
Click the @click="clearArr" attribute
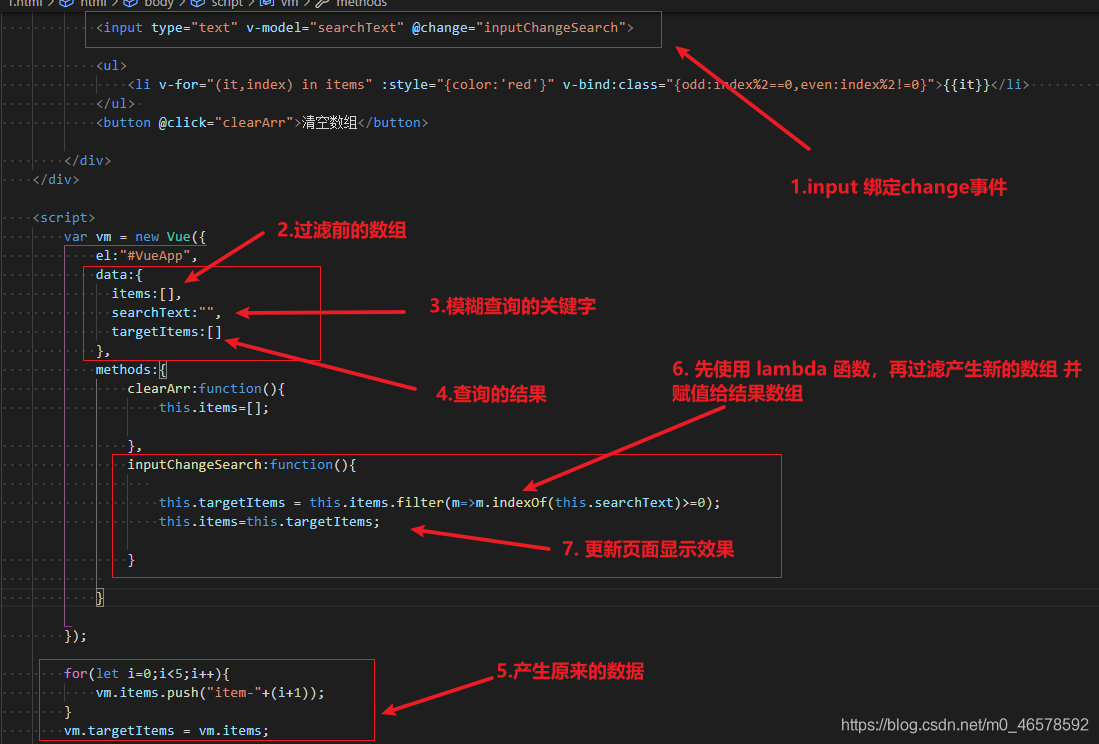click(x=226, y=123)
